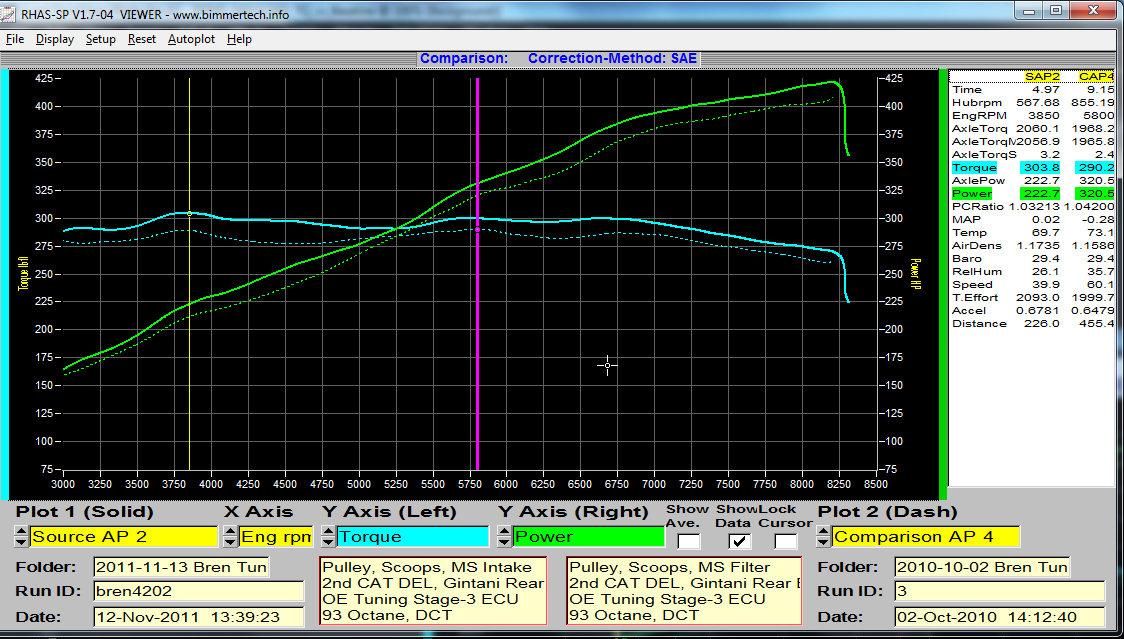Toggle the Show Ave. checkbox
This screenshot has width=1124, height=639.
(688, 541)
